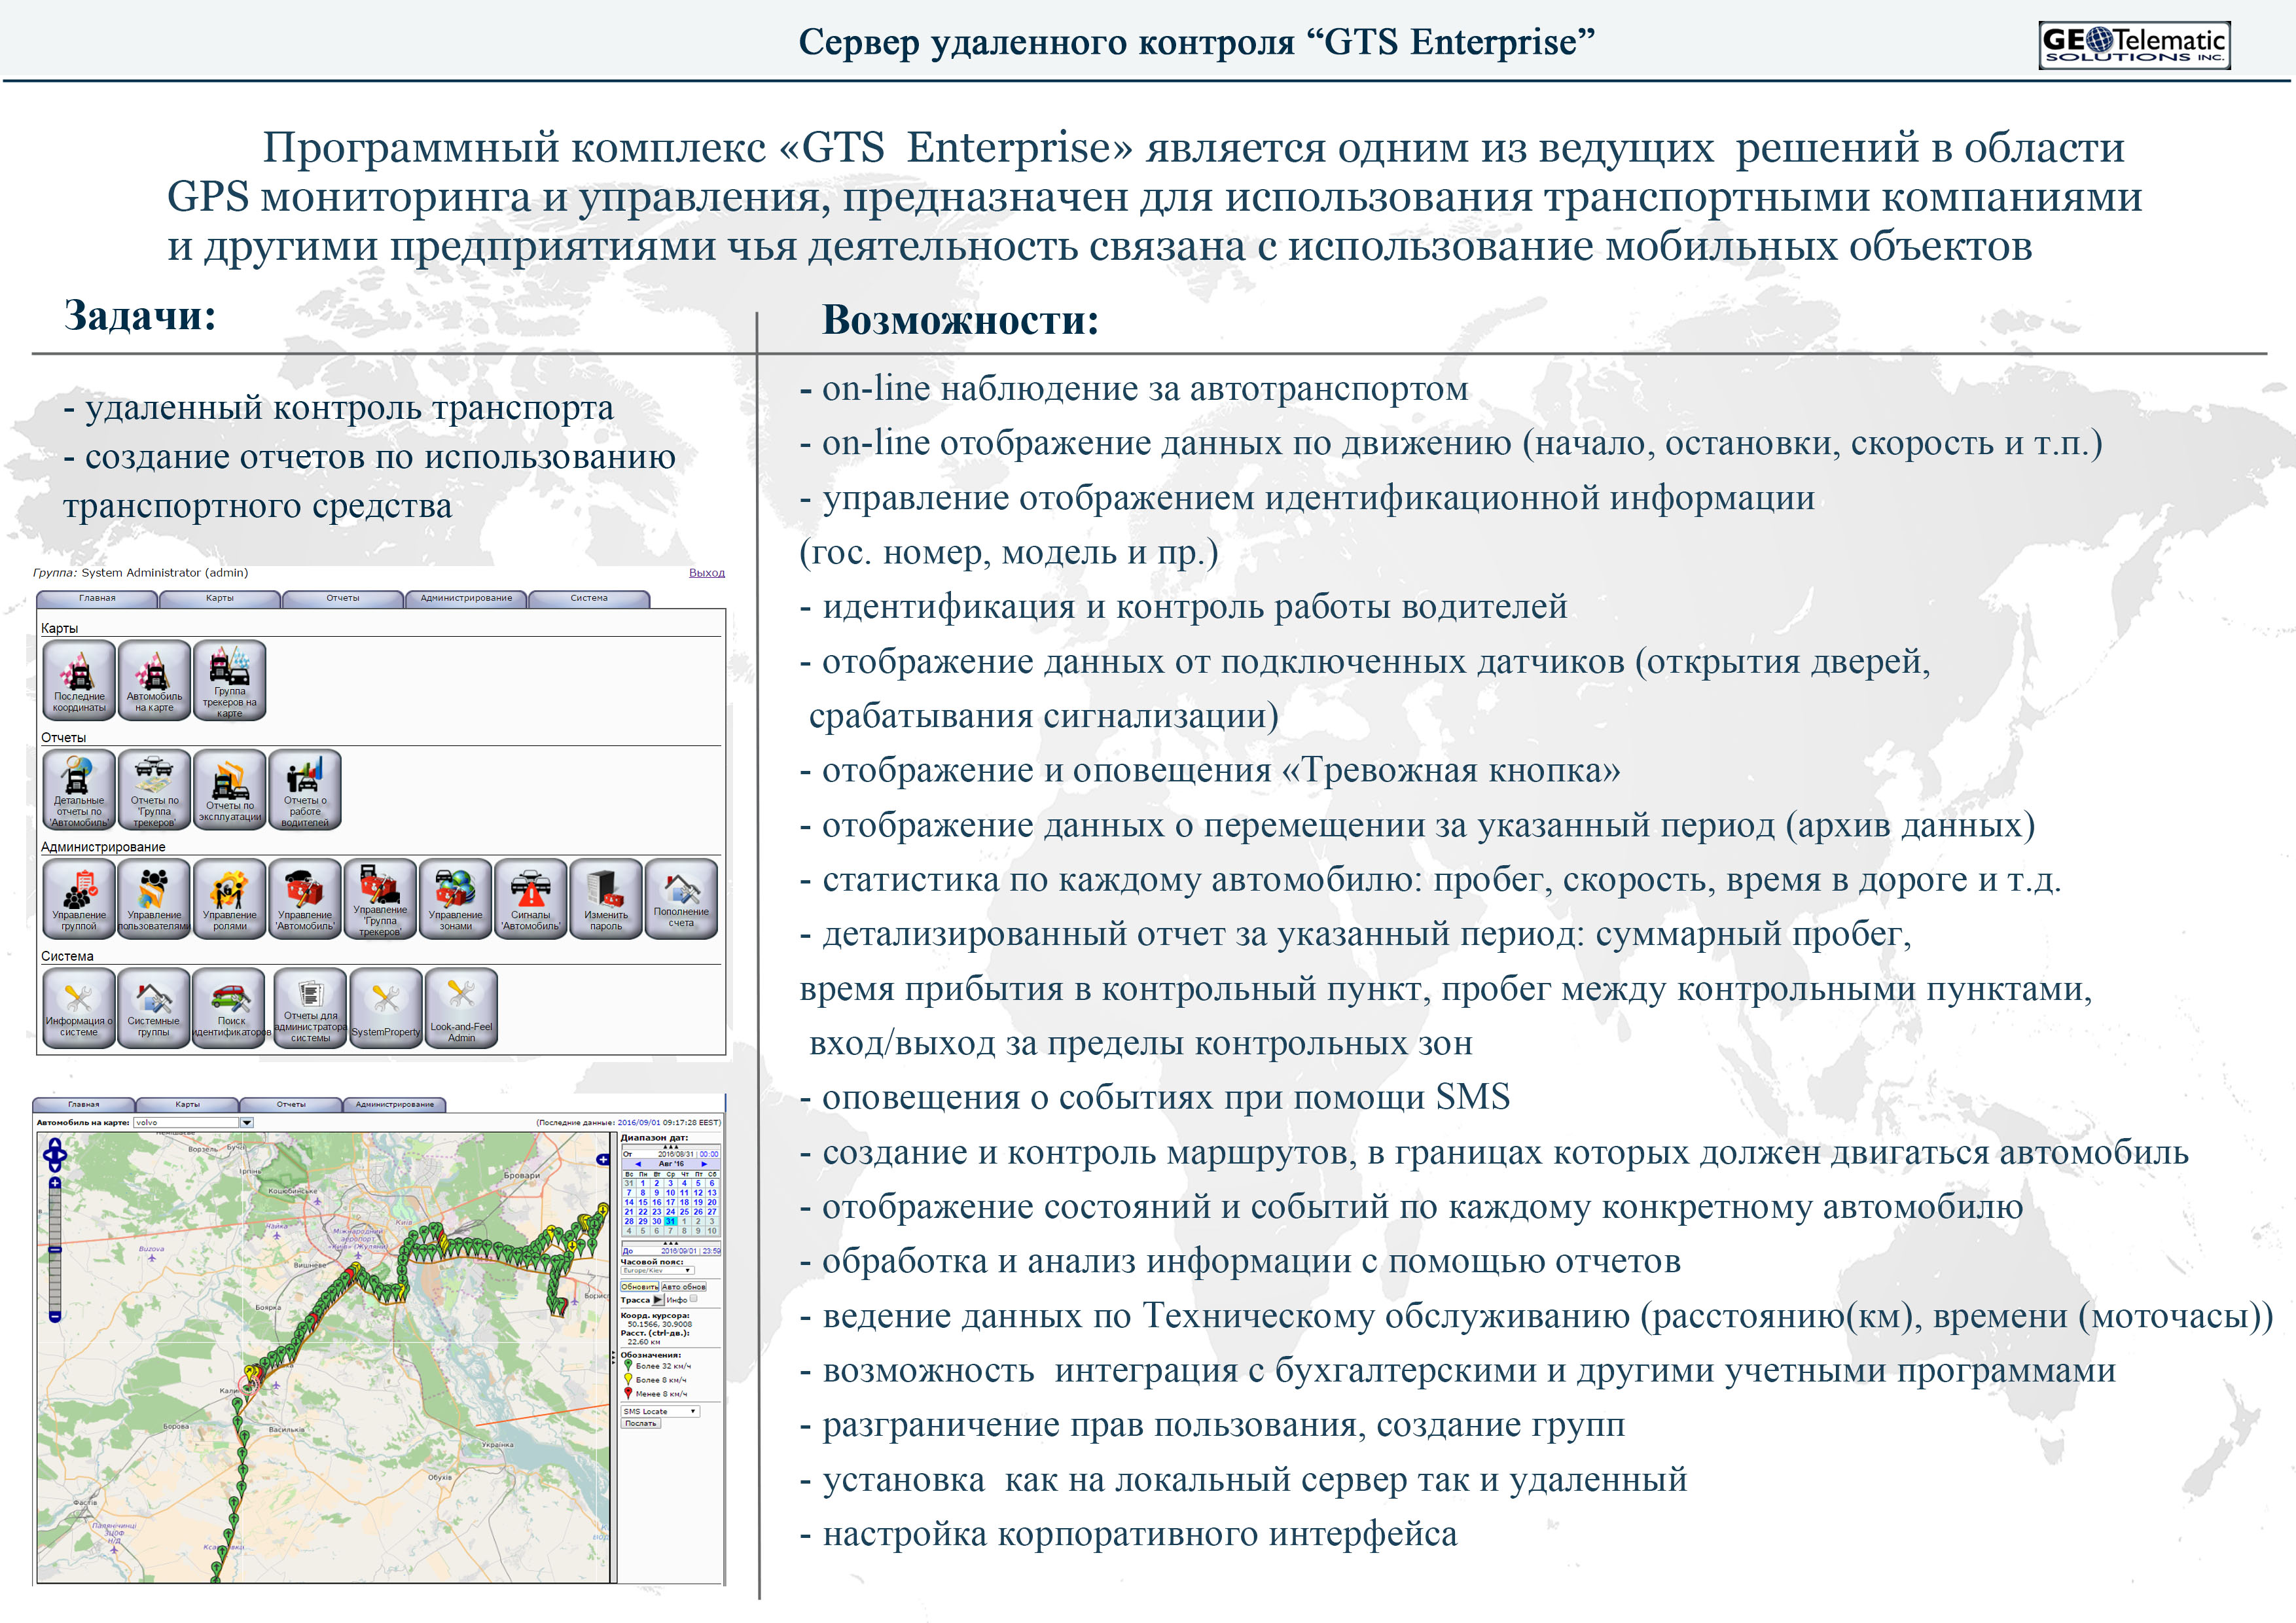Open Изменить пароль icon
Viewport: 2296px width, 1623px height.
pos(606,898)
